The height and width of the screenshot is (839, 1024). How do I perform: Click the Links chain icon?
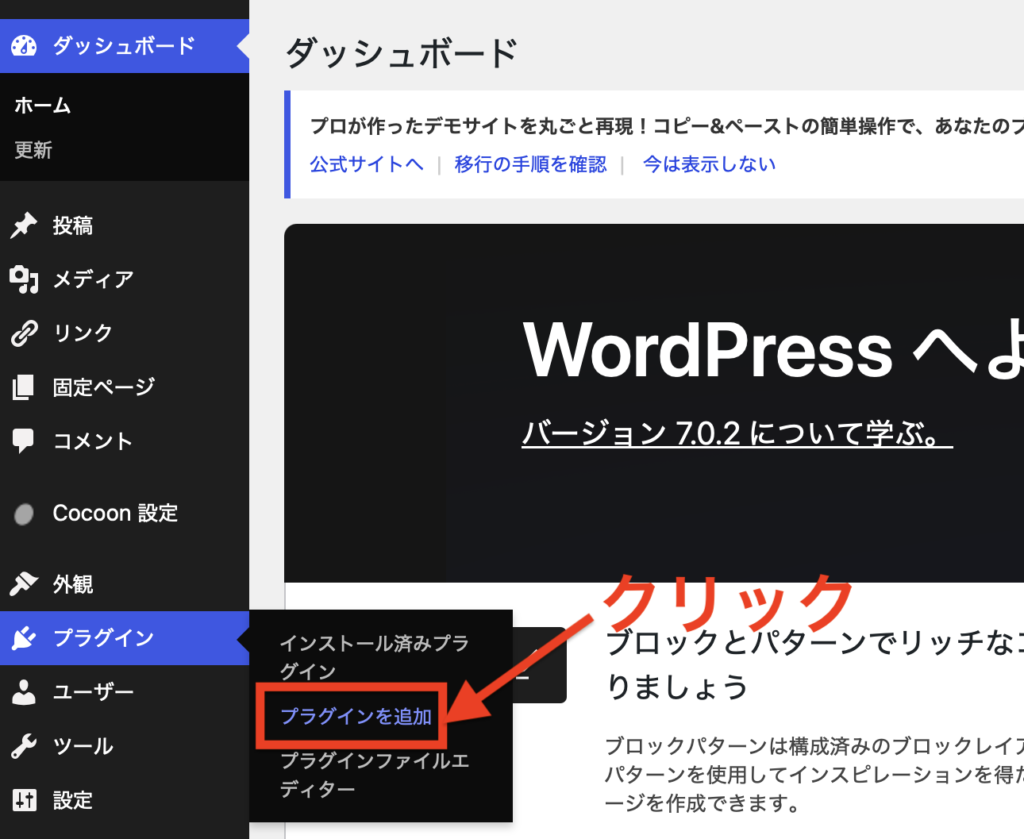coord(24,333)
